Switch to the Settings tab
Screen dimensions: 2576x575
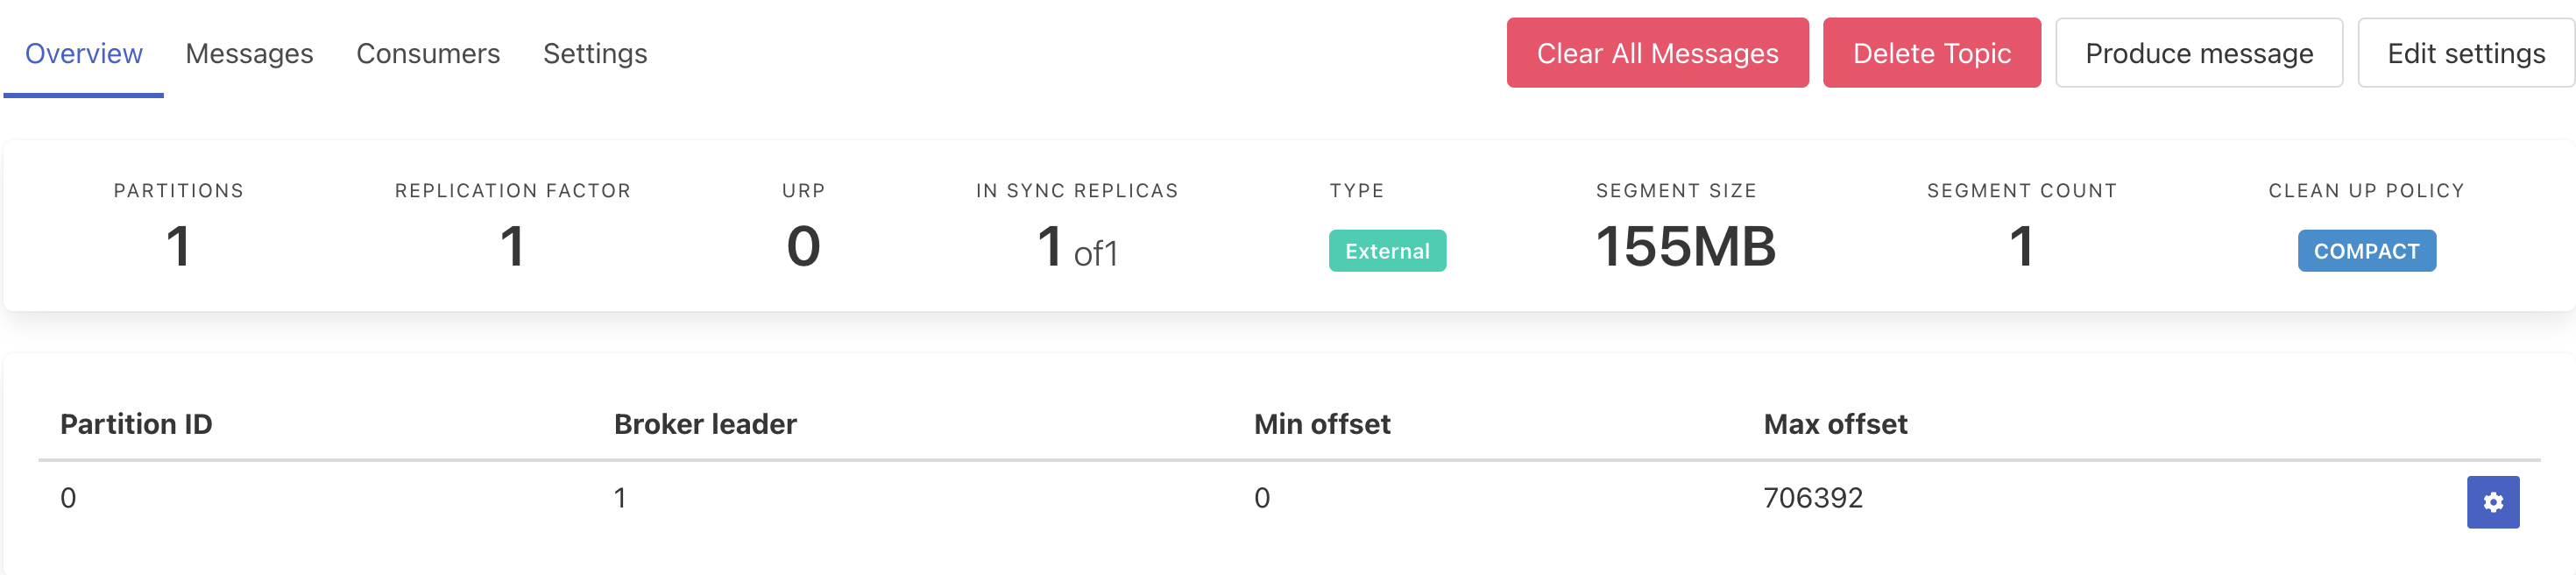(x=595, y=53)
